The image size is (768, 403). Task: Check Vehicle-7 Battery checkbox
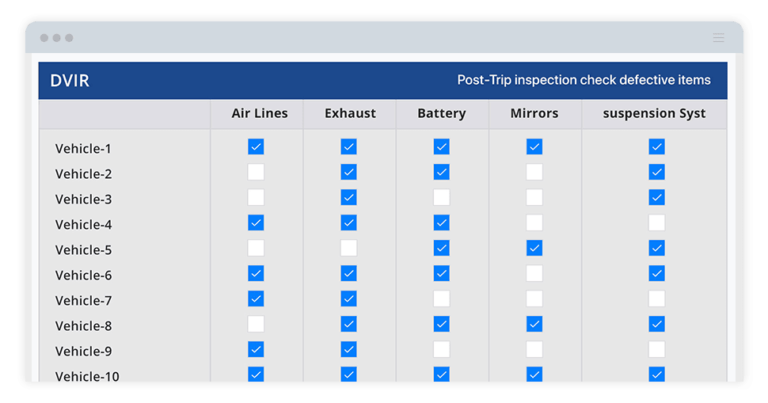point(441,299)
